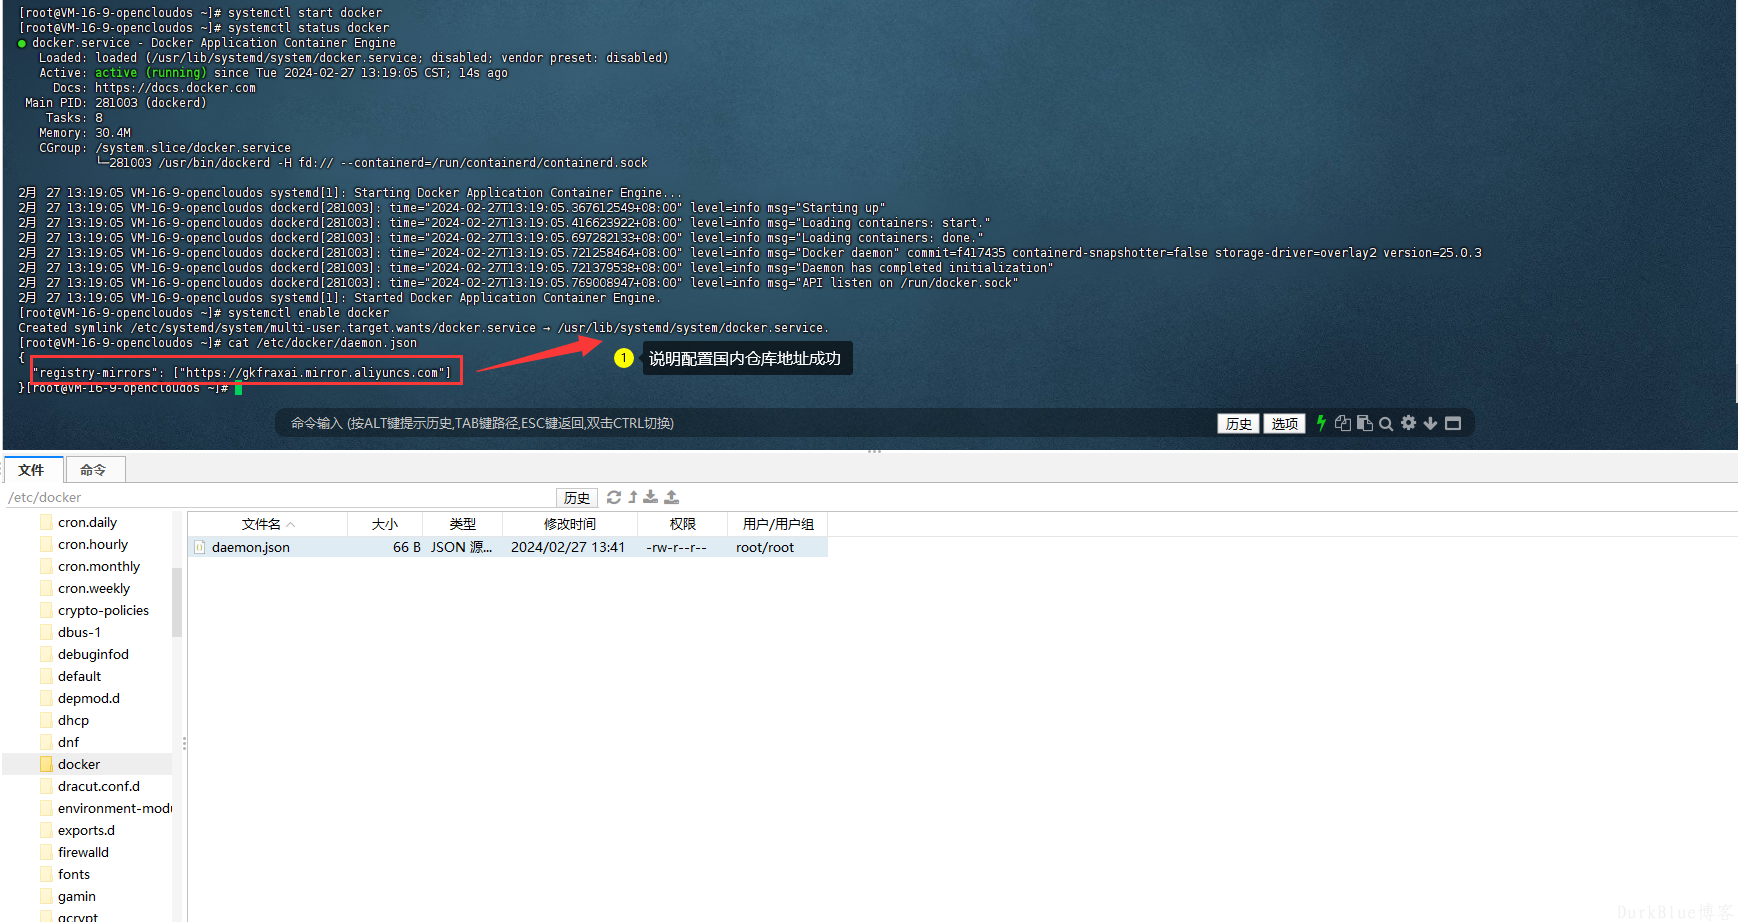Select cron.weekly folder in tree
This screenshot has height=922, width=1738.
pyautogui.click(x=94, y=588)
